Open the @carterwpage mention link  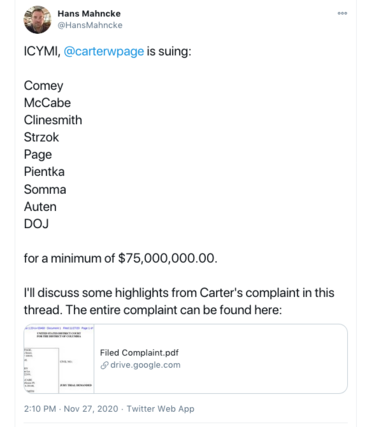tap(104, 51)
